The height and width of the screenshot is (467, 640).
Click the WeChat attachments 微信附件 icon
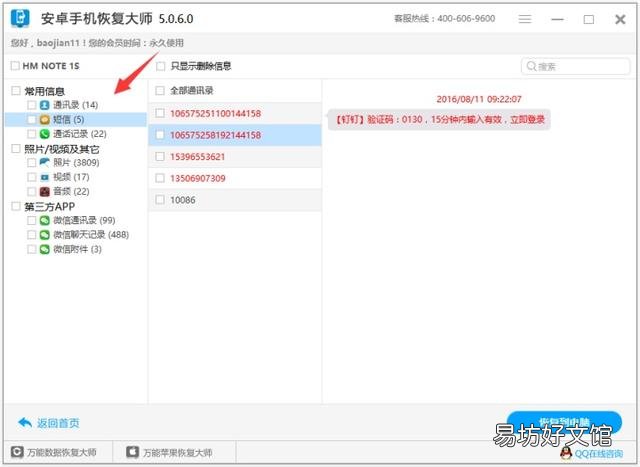tap(44, 249)
